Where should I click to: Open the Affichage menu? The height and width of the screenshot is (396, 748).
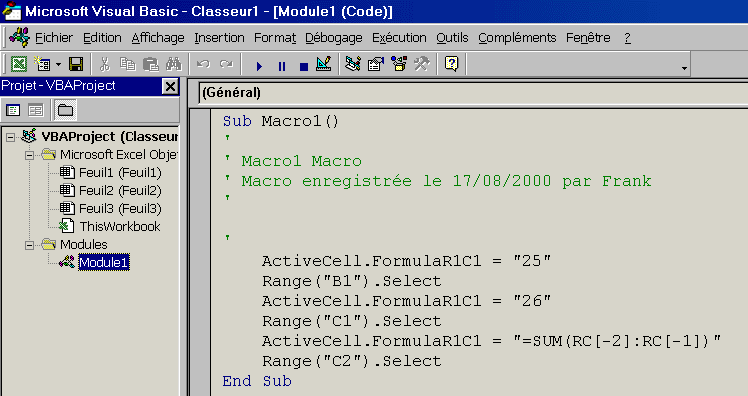tap(158, 38)
